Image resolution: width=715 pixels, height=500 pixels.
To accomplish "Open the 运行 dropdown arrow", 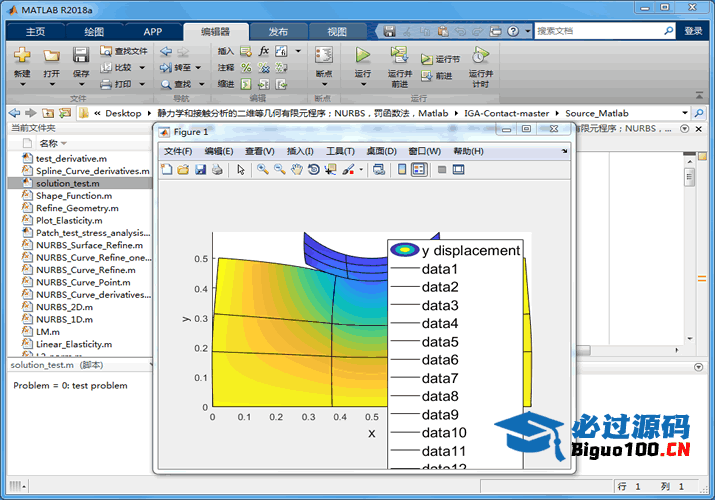I will point(363,84).
